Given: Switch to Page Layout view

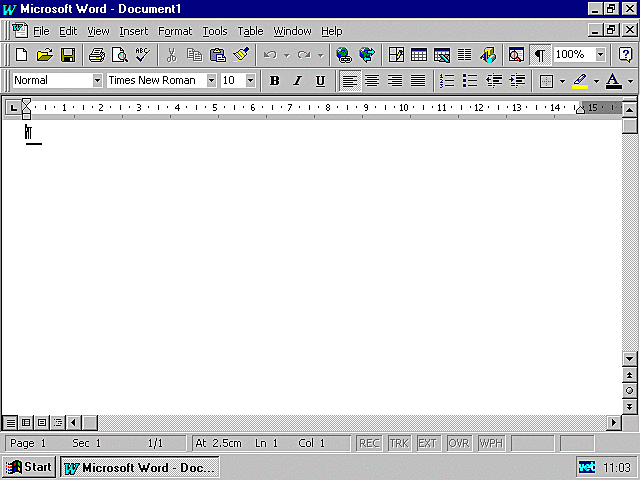Looking at the screenshot, I should [x=42, y=422].
